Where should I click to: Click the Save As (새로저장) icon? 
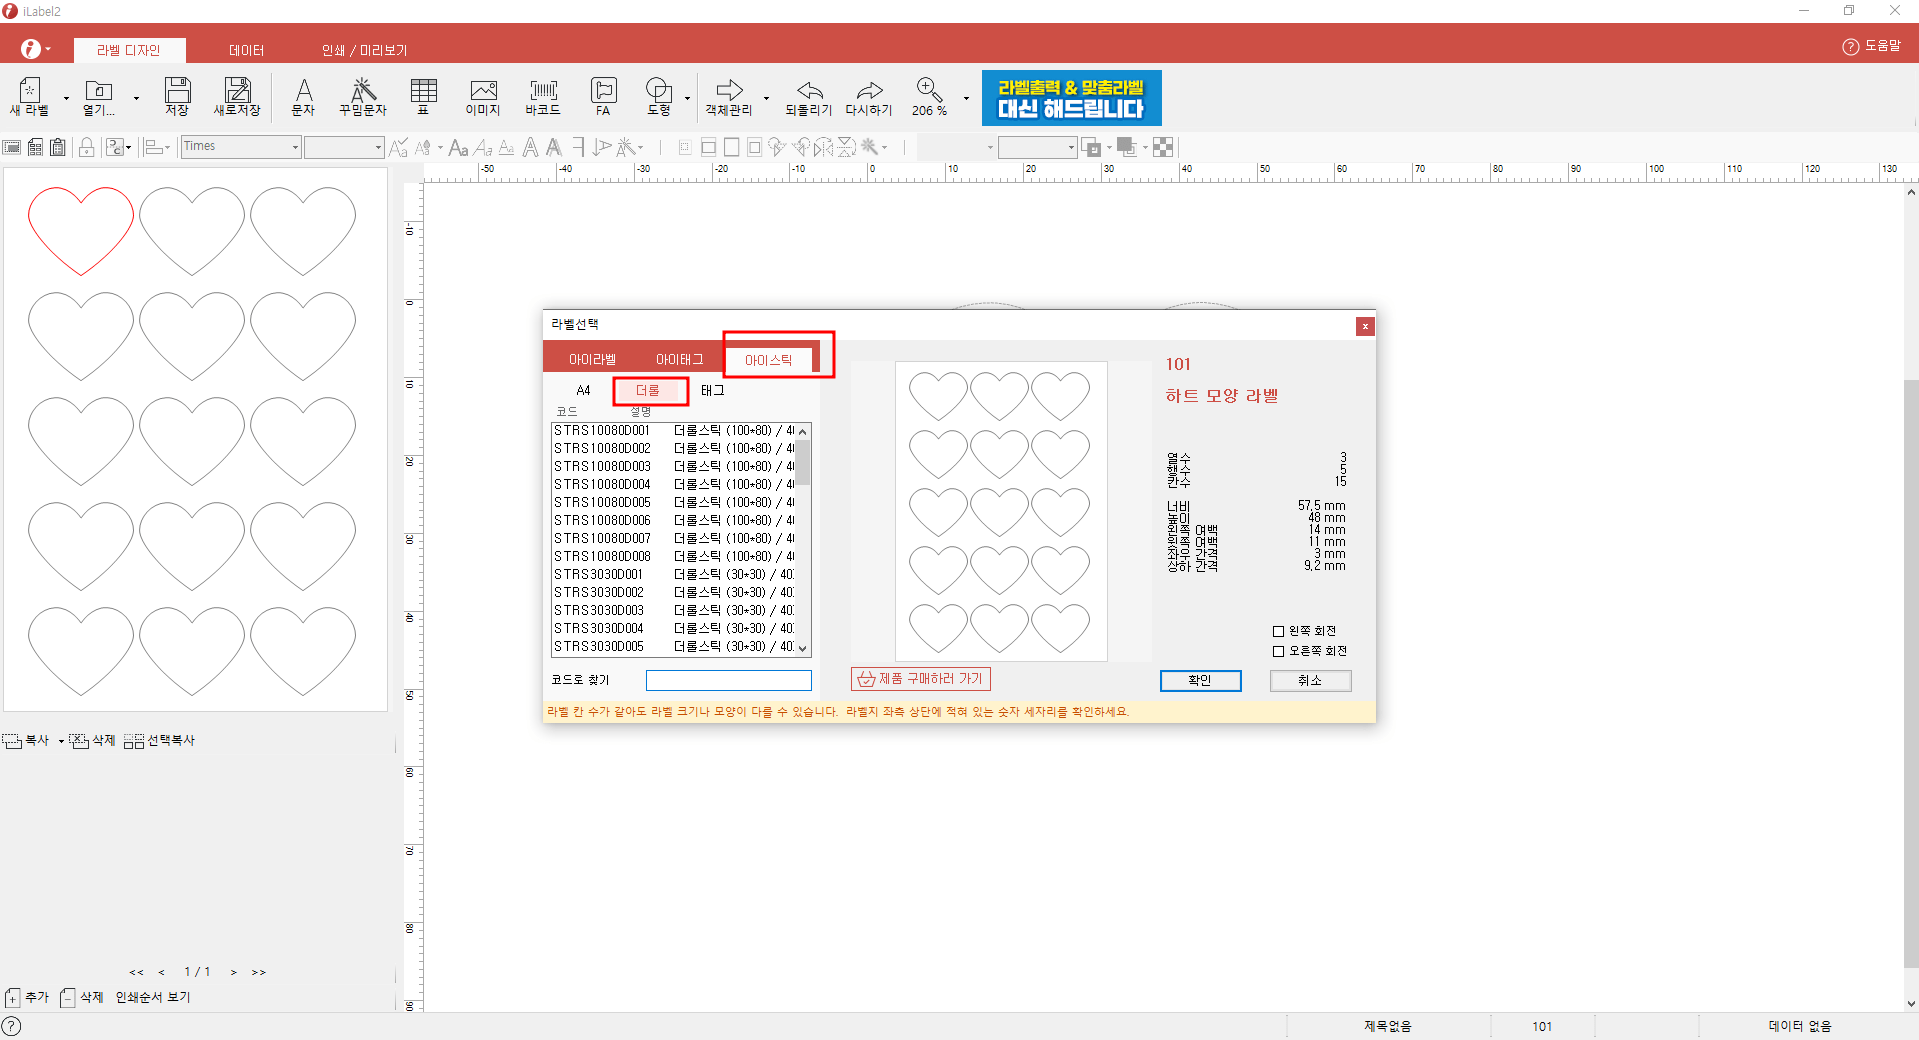237,97
